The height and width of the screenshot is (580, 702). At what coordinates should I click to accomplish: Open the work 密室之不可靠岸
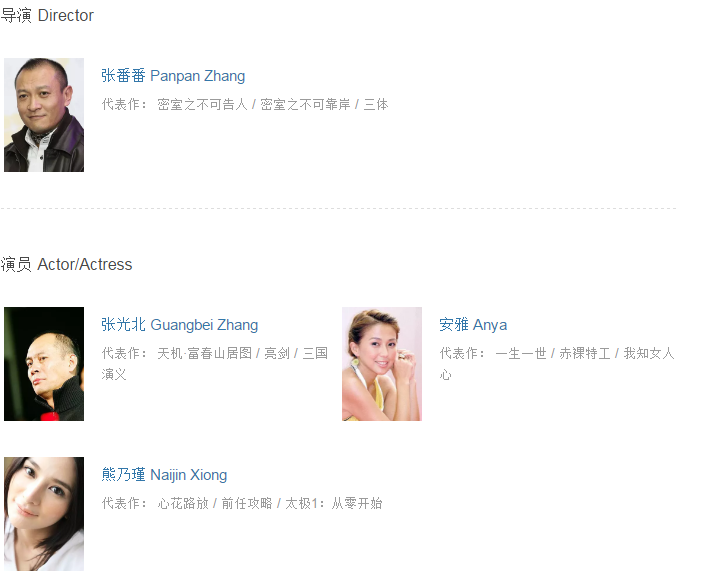[x=305, y=104]
